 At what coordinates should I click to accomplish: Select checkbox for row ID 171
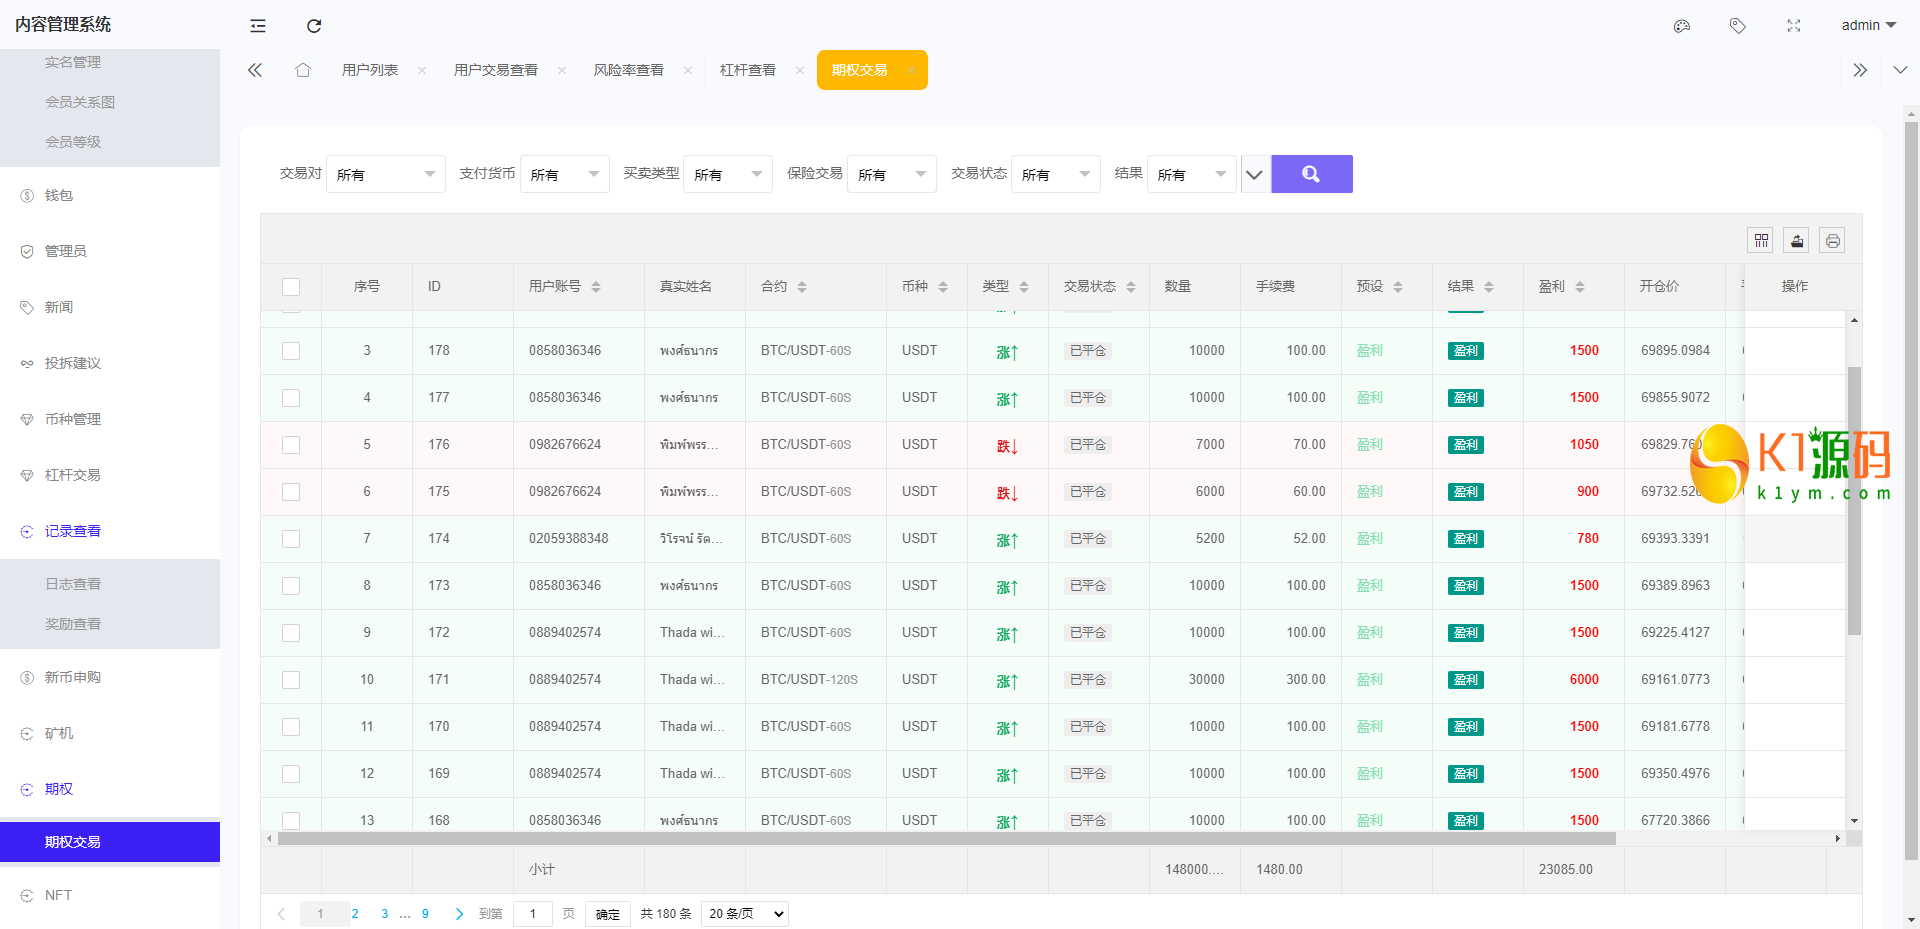pyautogui.click(x=291, y=680)
